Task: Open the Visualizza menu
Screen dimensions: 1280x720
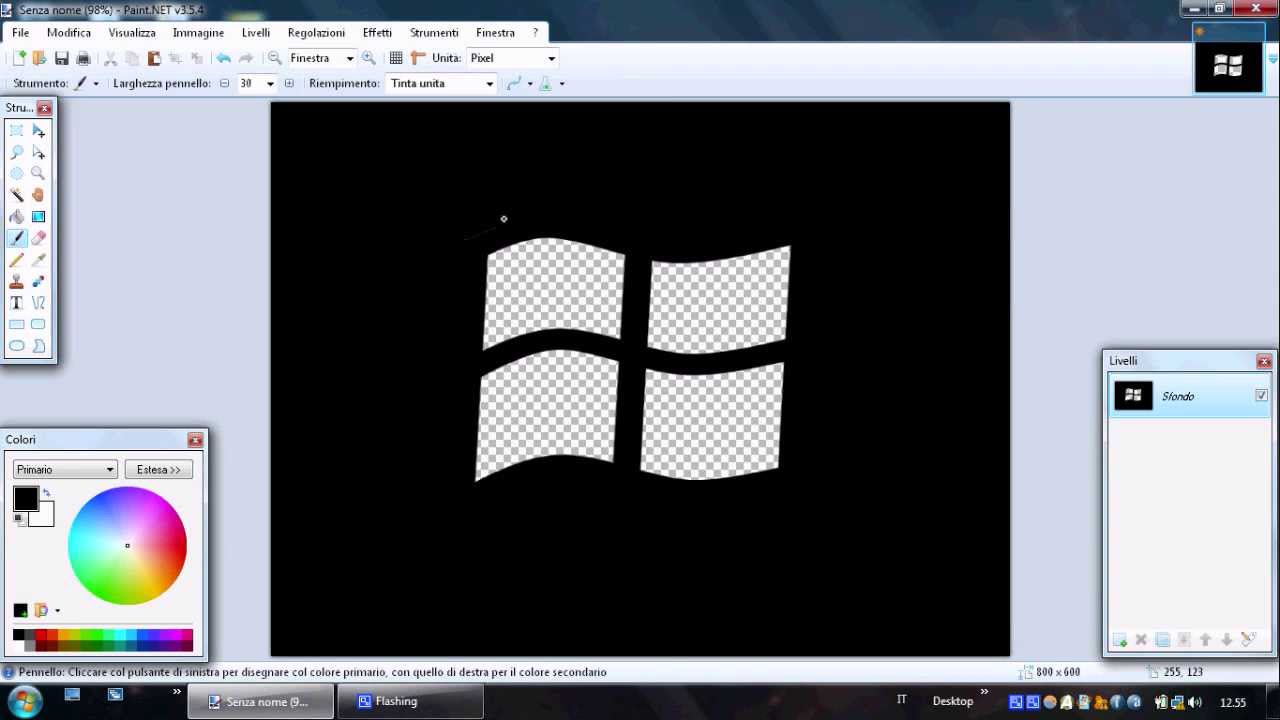Action: click(x=132, y=33)
